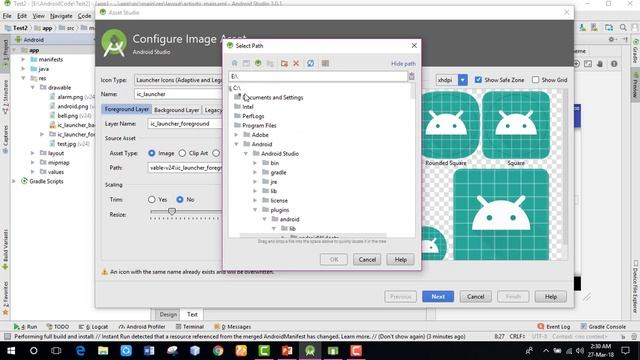Click the Name field containing ic_launcher
The height and width of the screenshot is (360, 640).
179,94
